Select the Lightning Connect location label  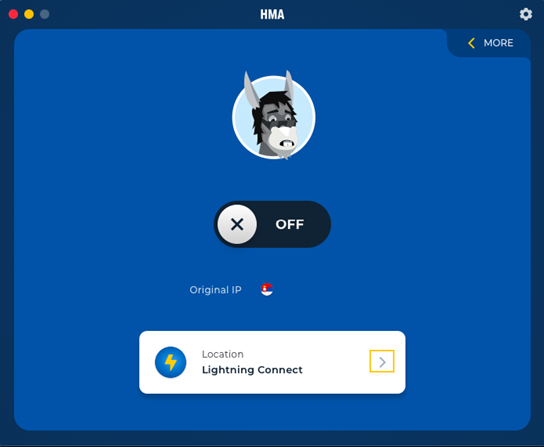point(252,370)
